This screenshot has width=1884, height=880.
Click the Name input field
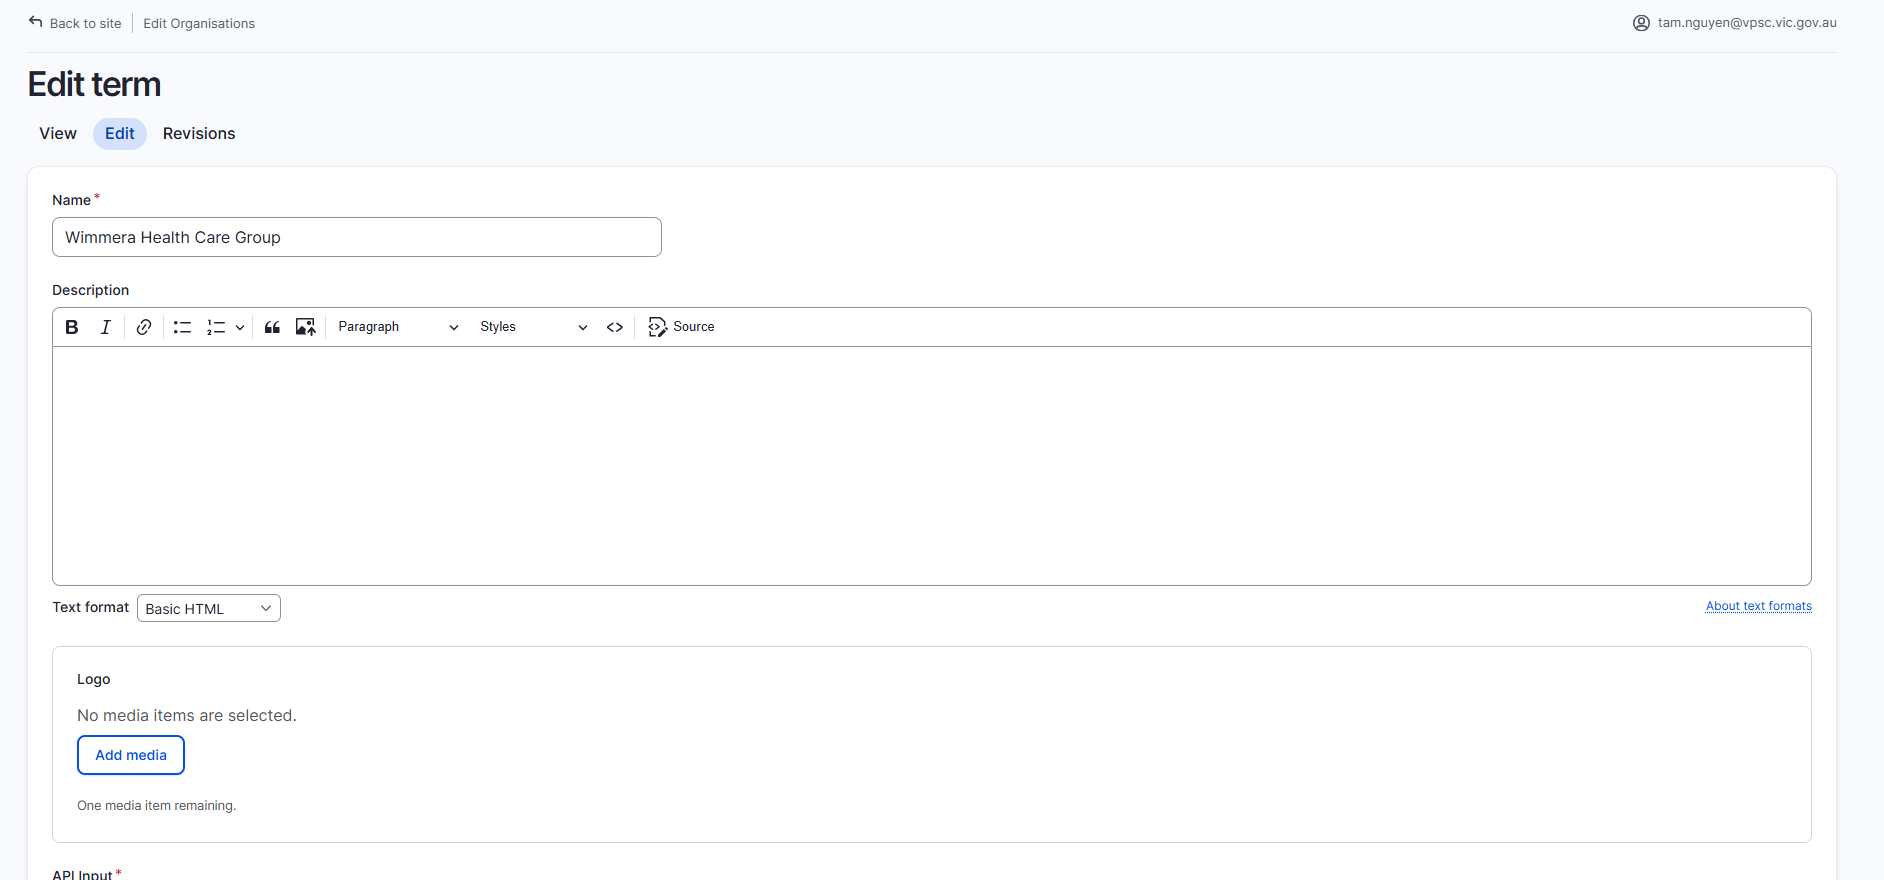[357, 237]
